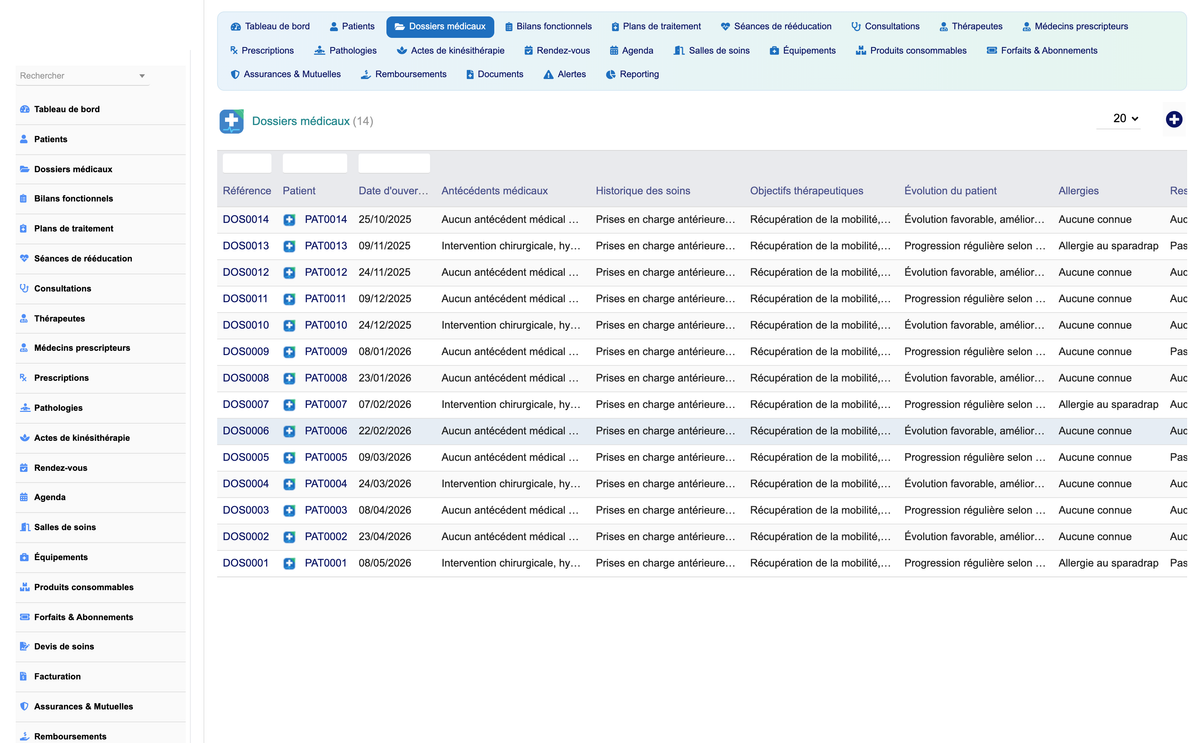Click the blue plus button to add a dossier
This screenshot has width=1200, height=743.
click(1174, 119)
